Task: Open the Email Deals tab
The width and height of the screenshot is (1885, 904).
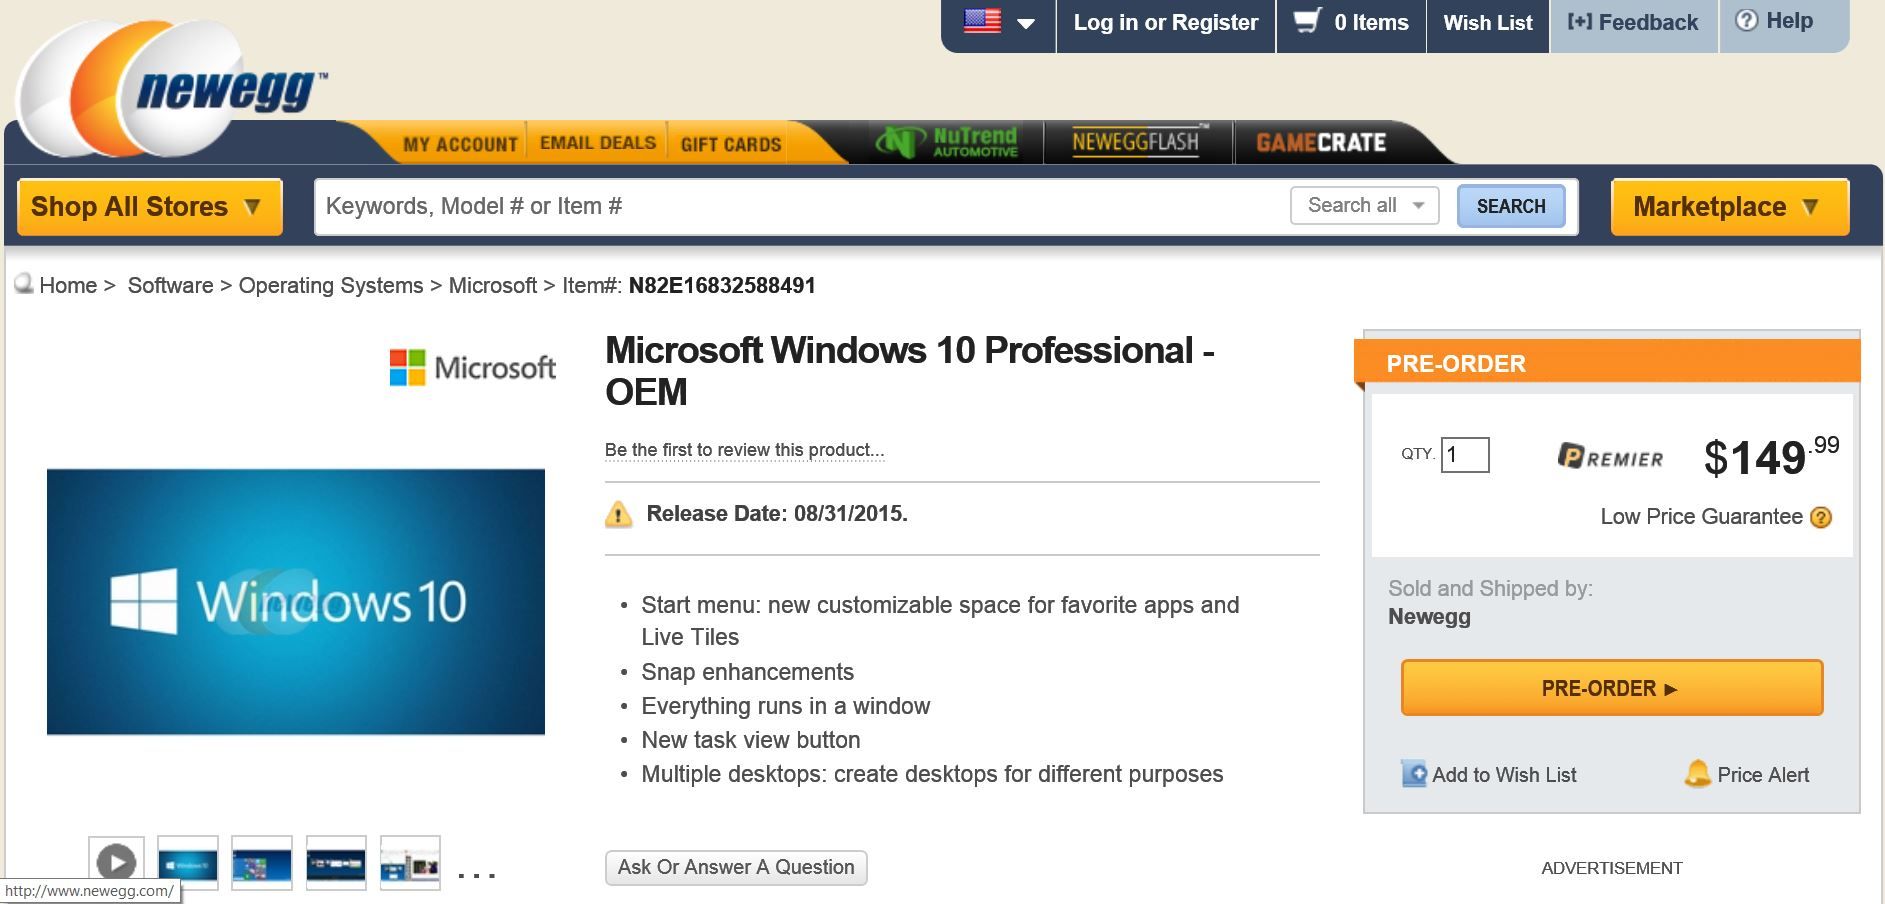Action: click(598, 143)
